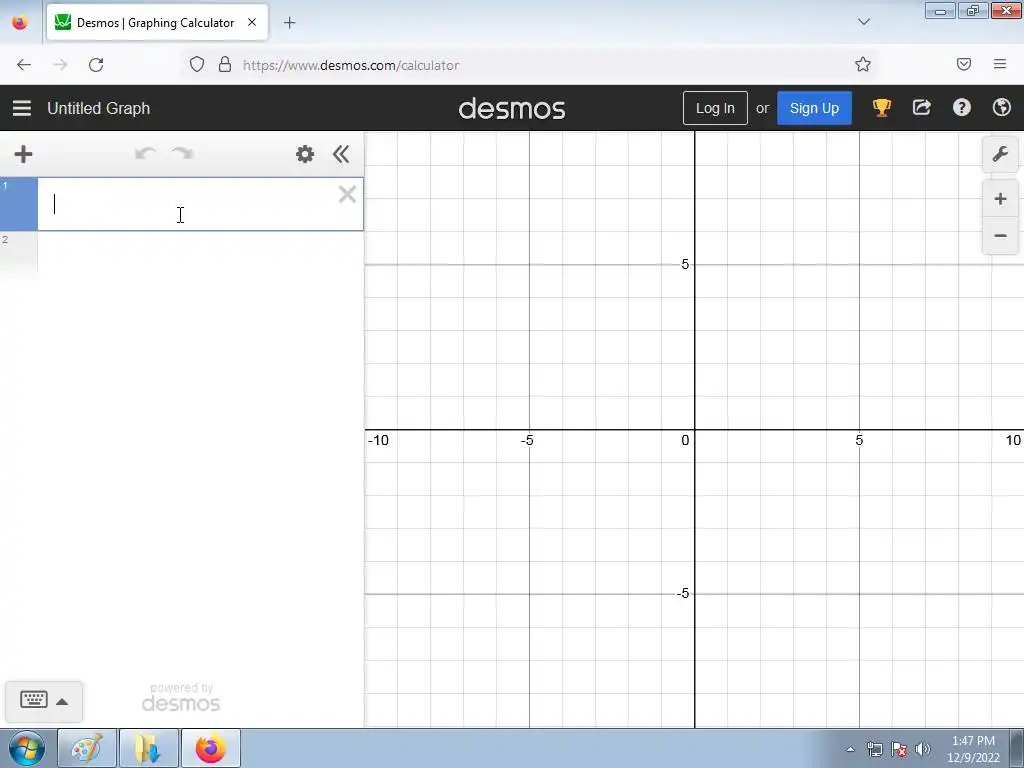Open the Windows Start menu
1024x768 pixels.
tap(26, 748)
